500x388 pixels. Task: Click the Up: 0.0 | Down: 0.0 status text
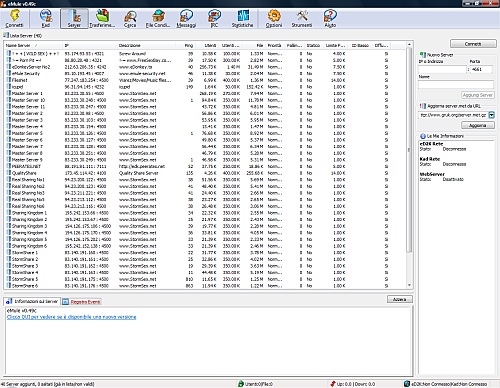[356, 384]
